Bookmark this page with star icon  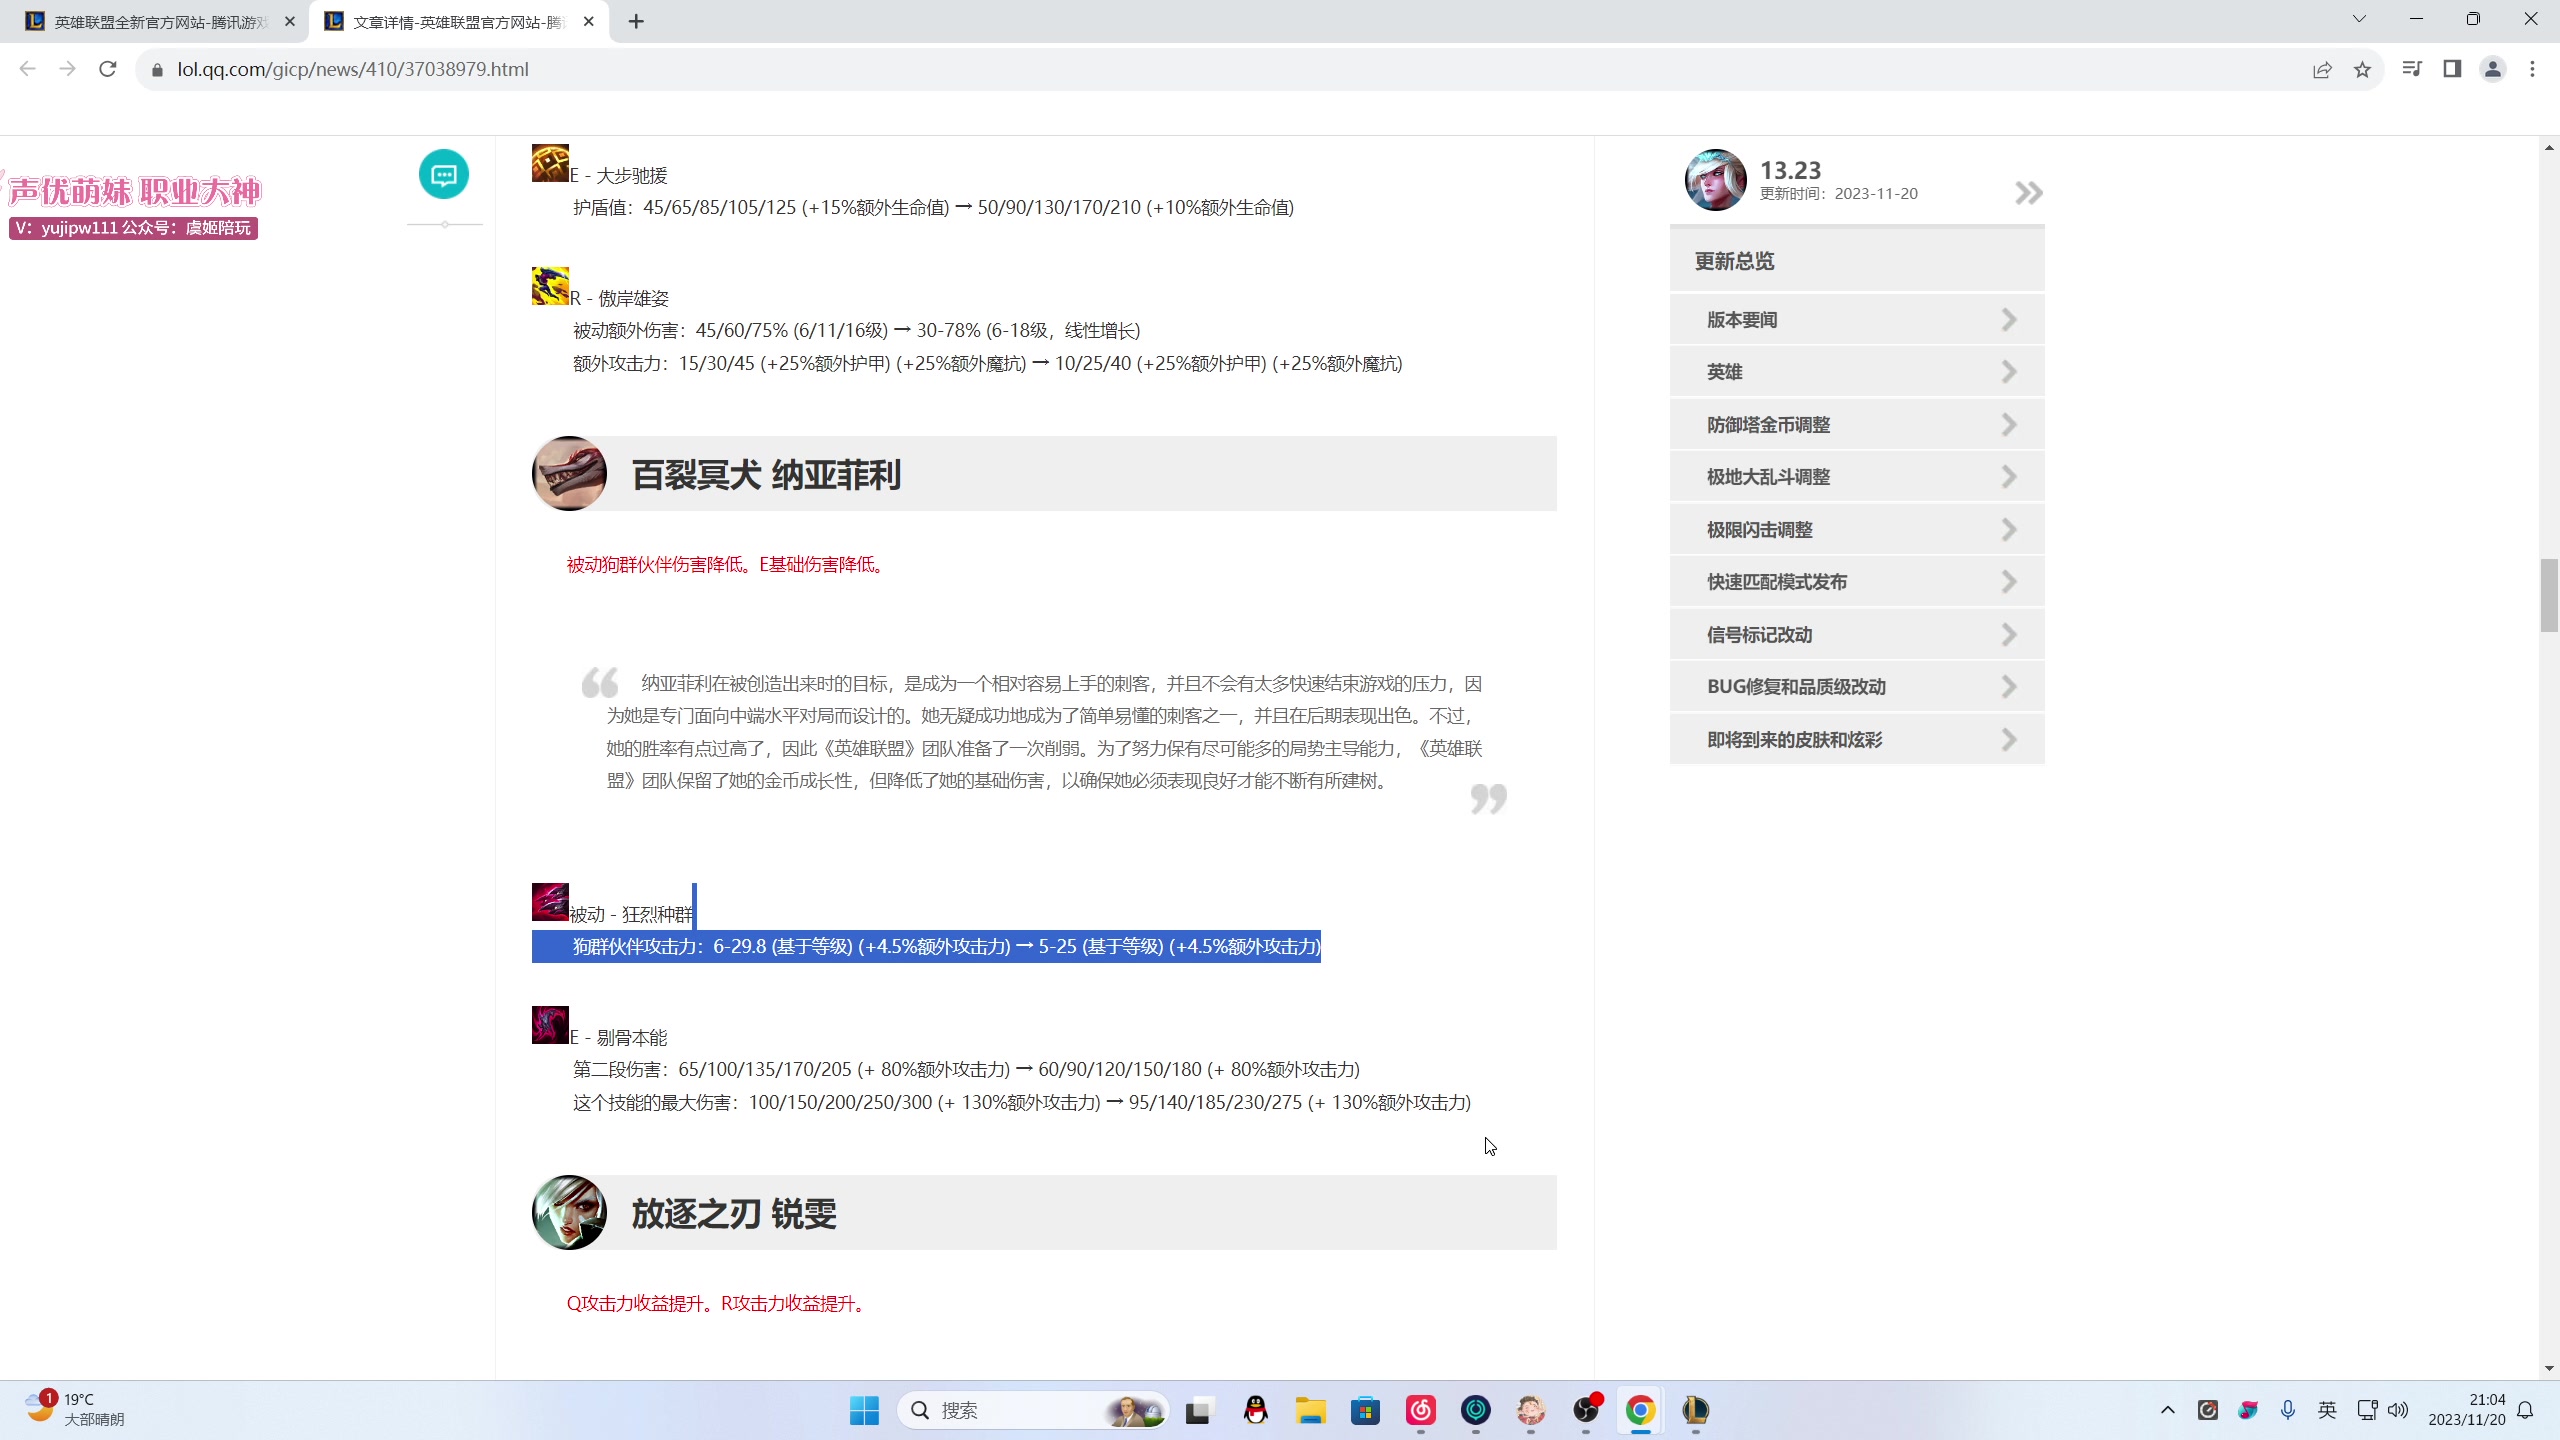[2362, 69]
